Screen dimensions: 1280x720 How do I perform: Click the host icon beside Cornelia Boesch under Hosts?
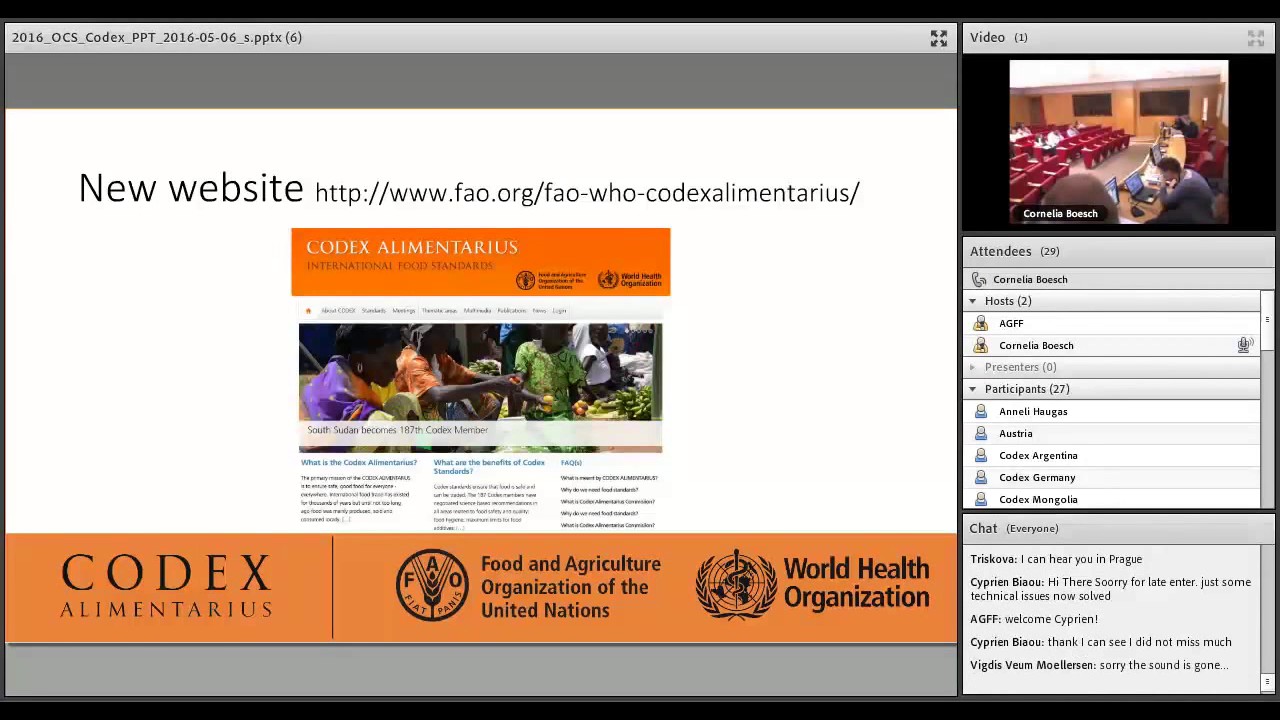[980, 345]
